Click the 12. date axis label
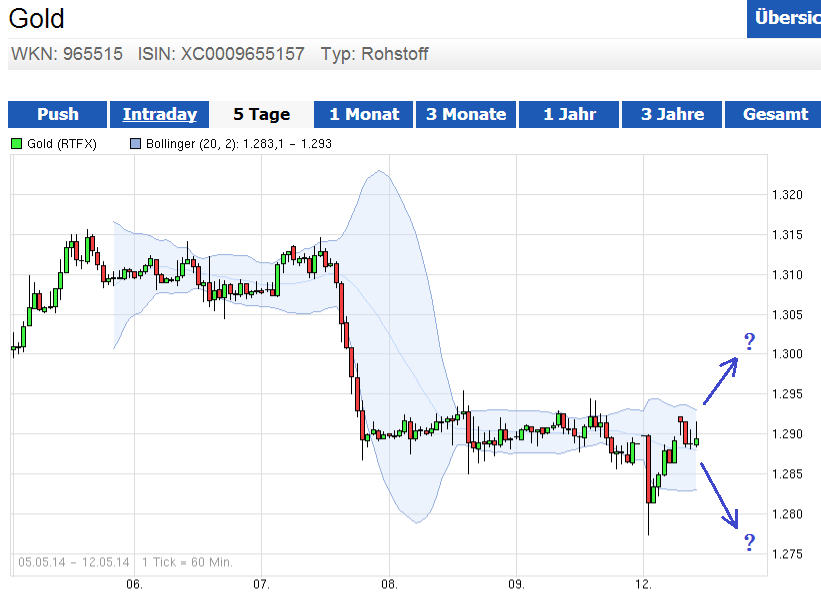Screen dimensions: 821x594 coord(644,585)
